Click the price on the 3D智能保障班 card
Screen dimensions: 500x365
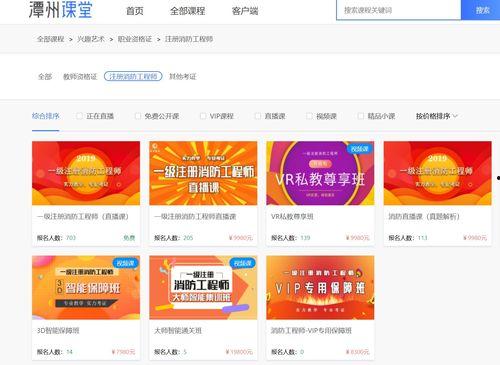(x=123, y=352)
